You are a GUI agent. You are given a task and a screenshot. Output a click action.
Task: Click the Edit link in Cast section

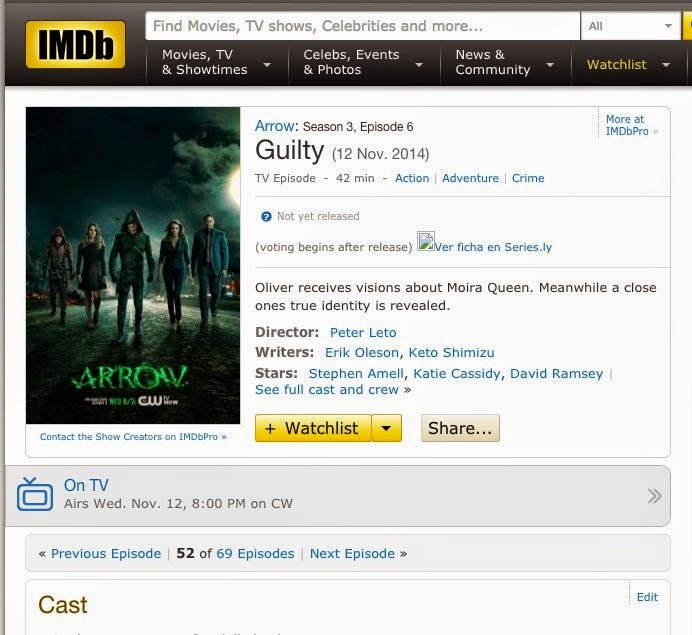pyautogui.click(x=647, y=597)
